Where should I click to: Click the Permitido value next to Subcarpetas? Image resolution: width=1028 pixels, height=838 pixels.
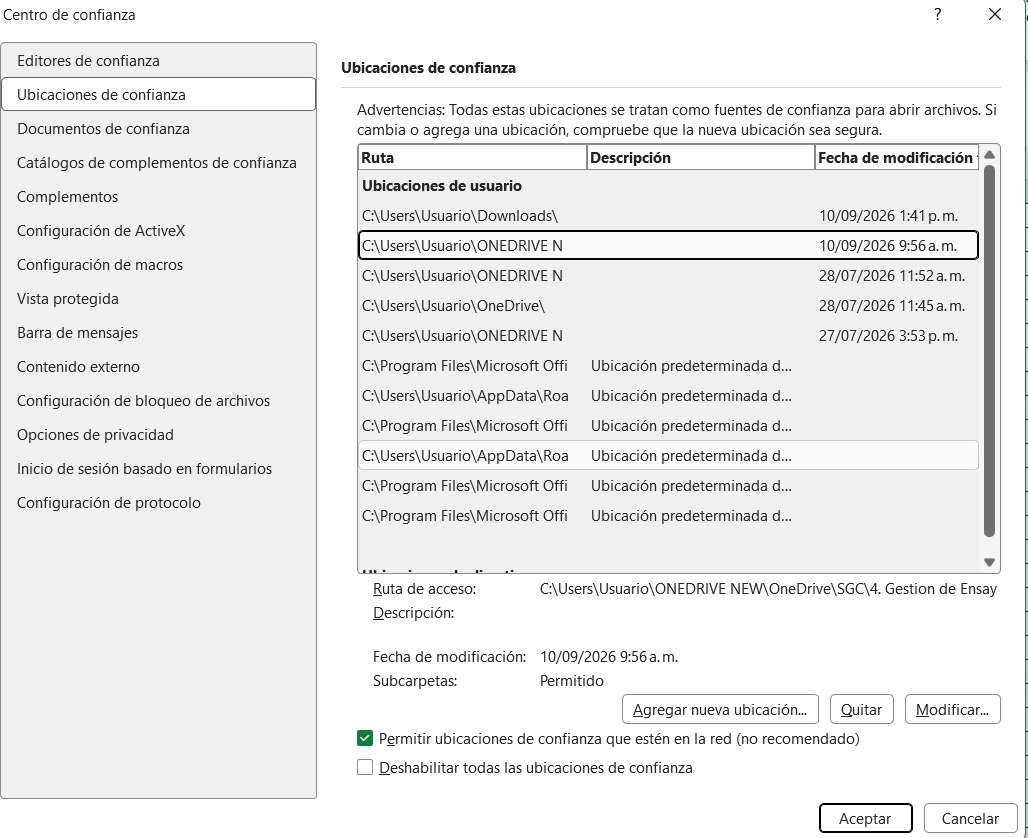tap(572, 681)
